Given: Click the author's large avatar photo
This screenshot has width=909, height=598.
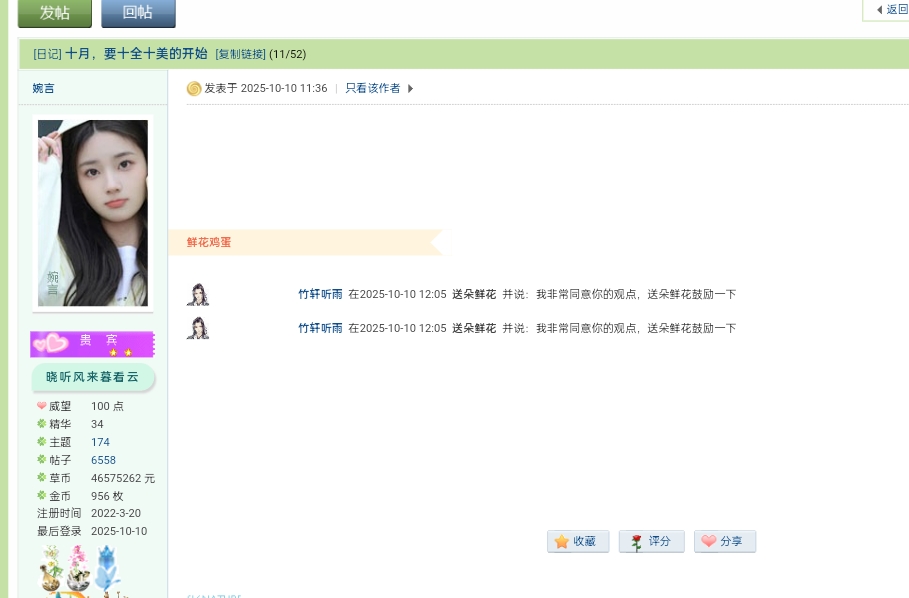Looking at the screenshot, I should tap(93, 213).
